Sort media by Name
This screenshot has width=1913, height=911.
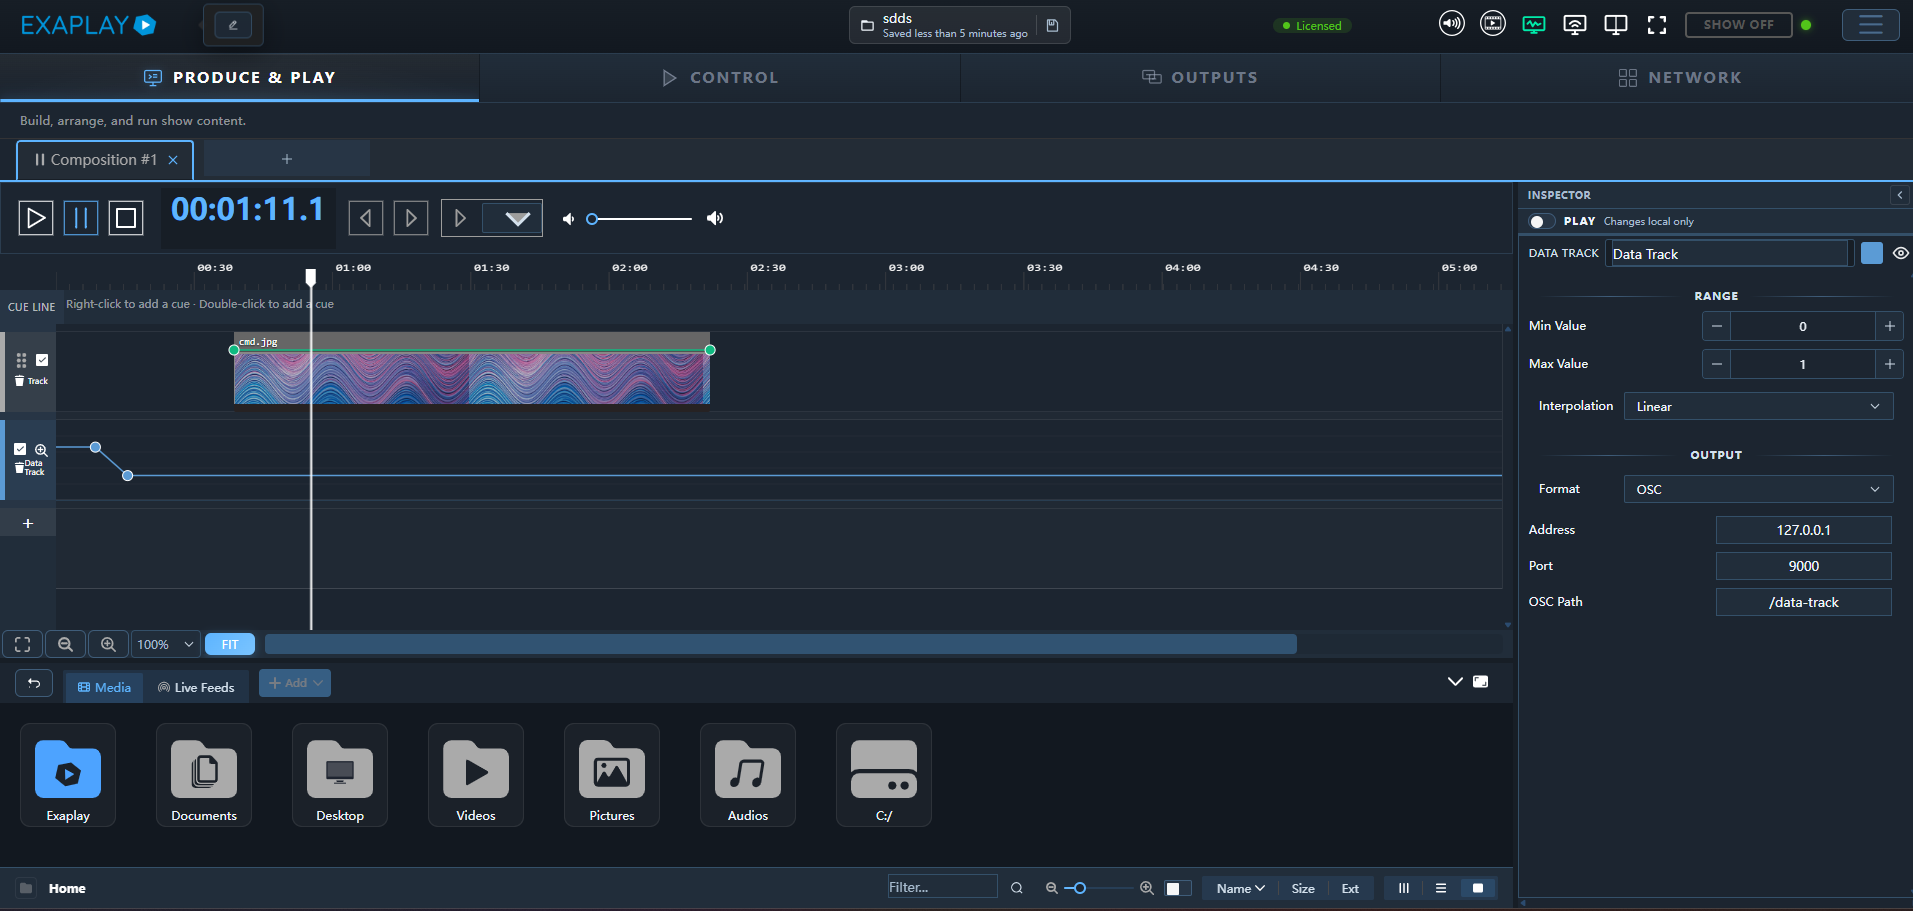pos(1240,888)
